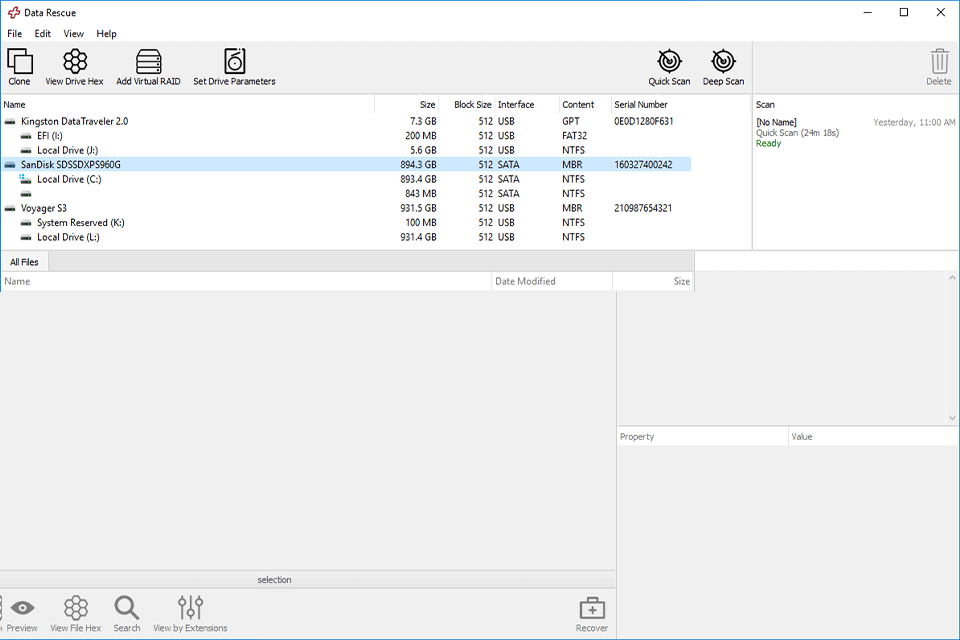The image size is (960, 640).
Task: Open View File Hex tool
Action: [x=76, y=614]
